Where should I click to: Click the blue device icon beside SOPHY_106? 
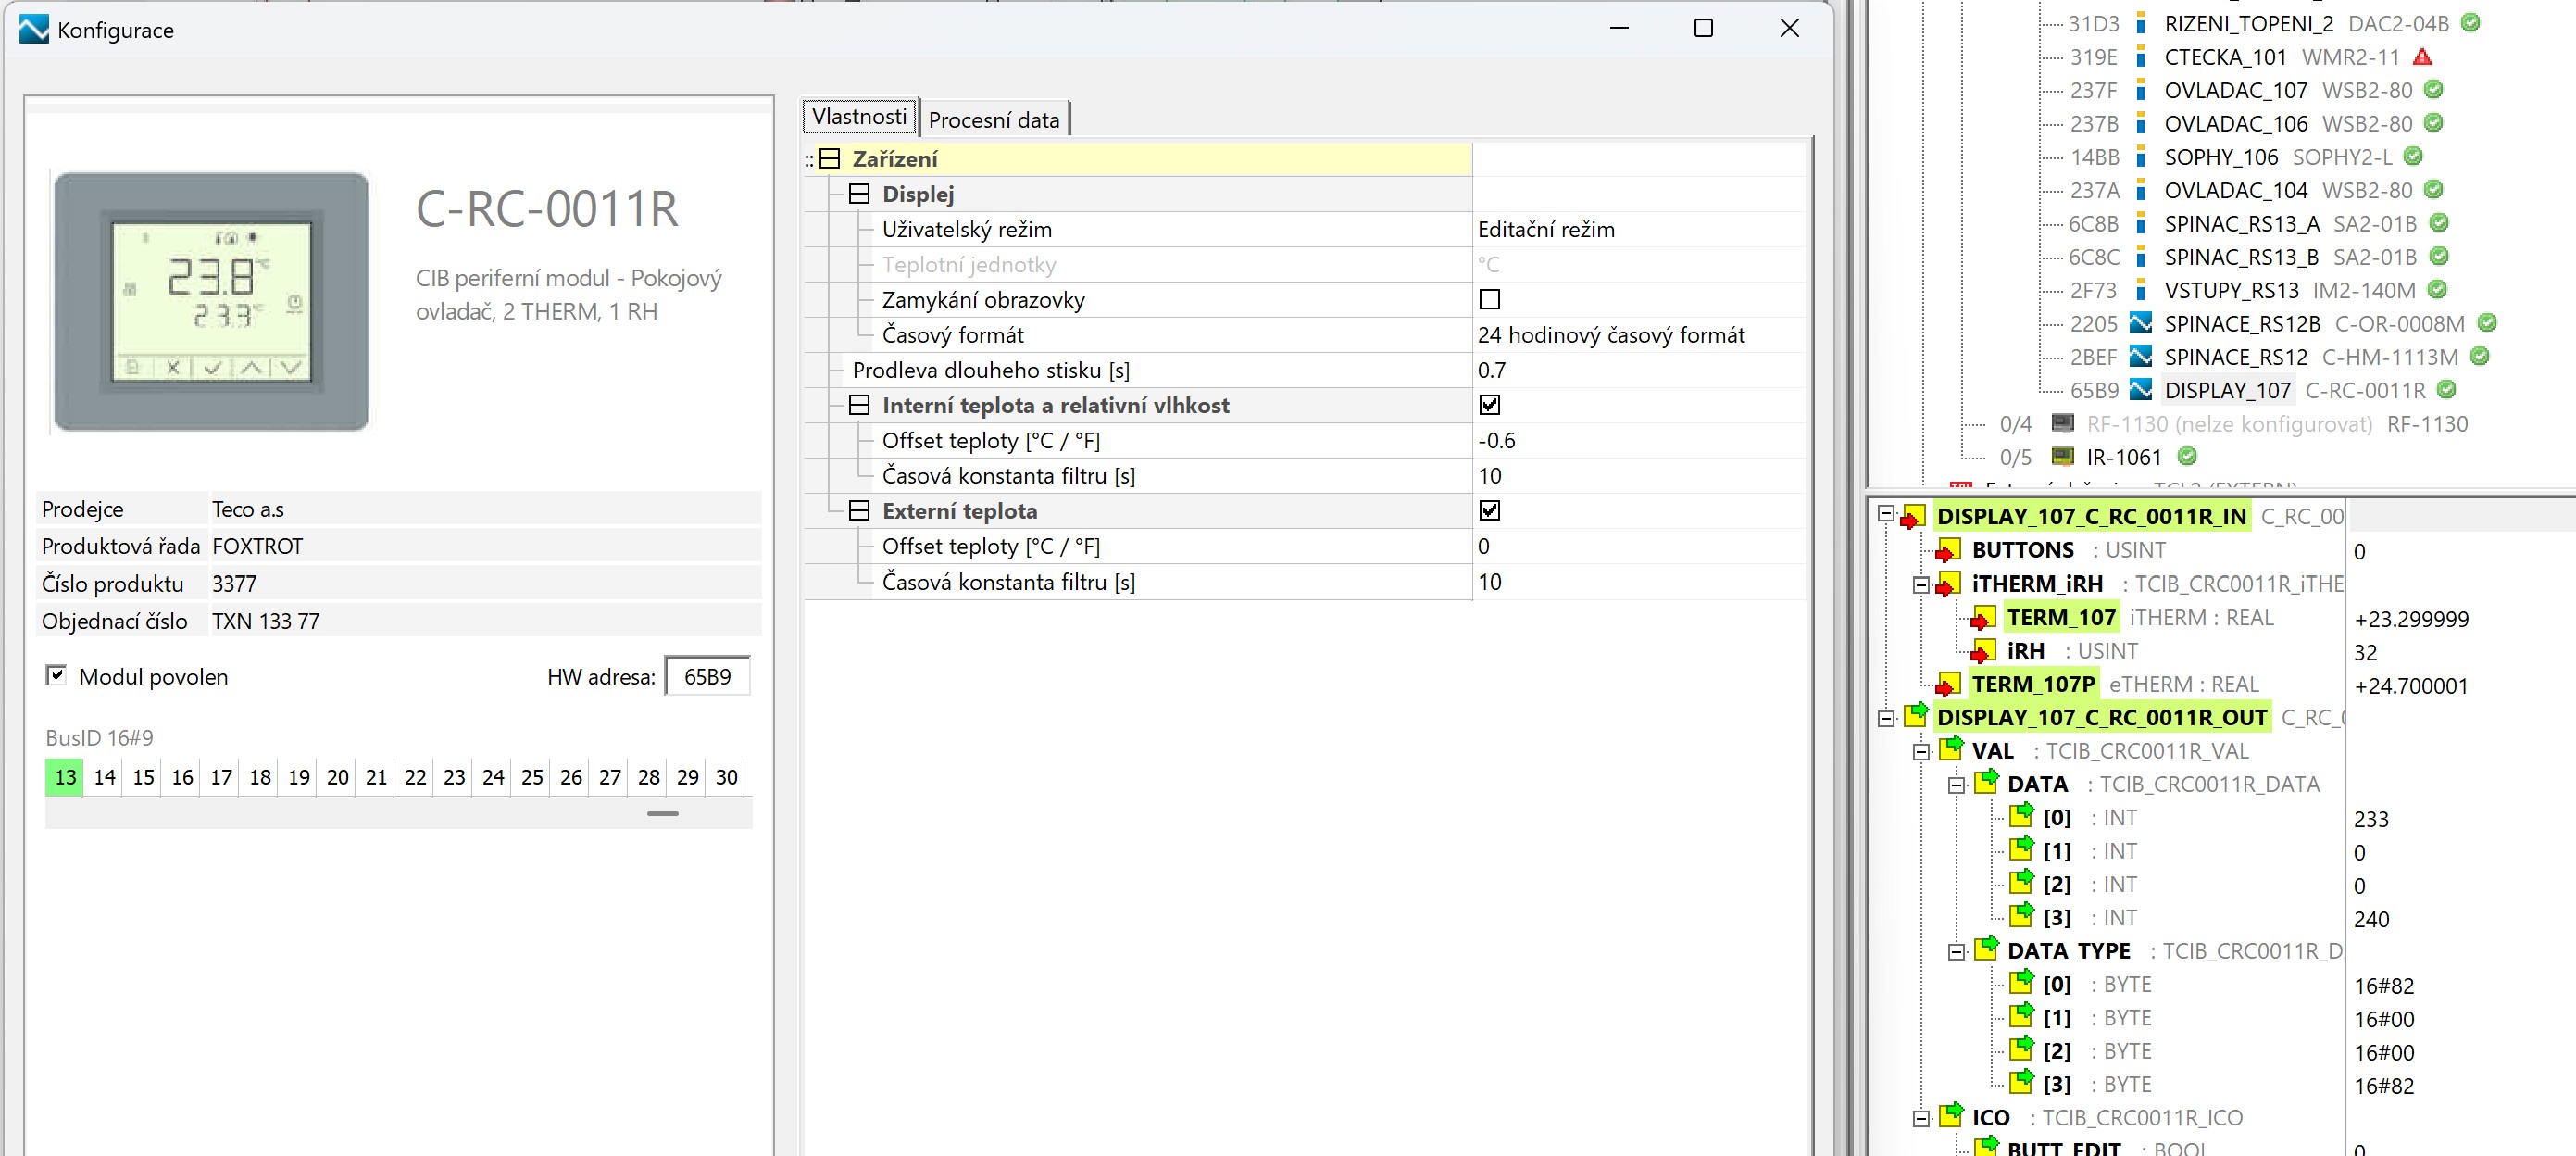click(2141, 157)
